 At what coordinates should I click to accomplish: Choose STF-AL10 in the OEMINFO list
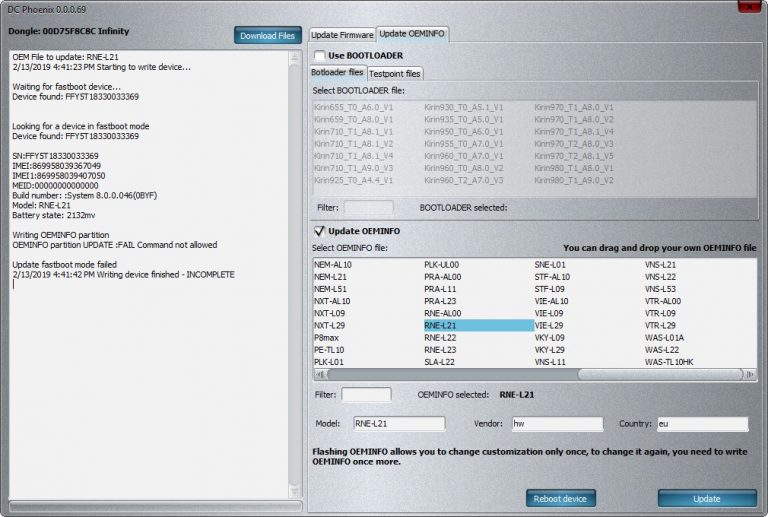coord(552,277)
